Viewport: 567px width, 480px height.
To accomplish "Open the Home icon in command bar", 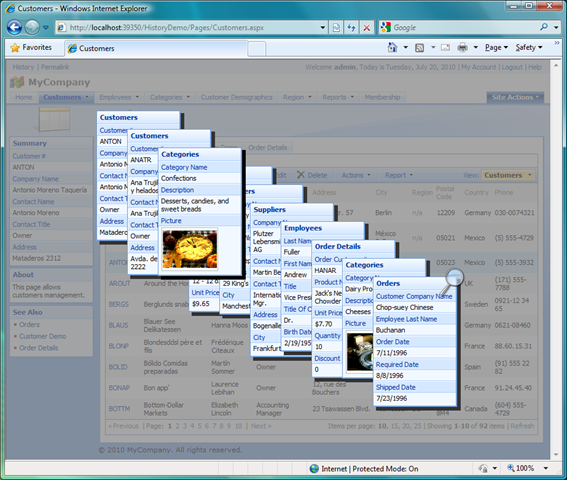I will point(392,47).
